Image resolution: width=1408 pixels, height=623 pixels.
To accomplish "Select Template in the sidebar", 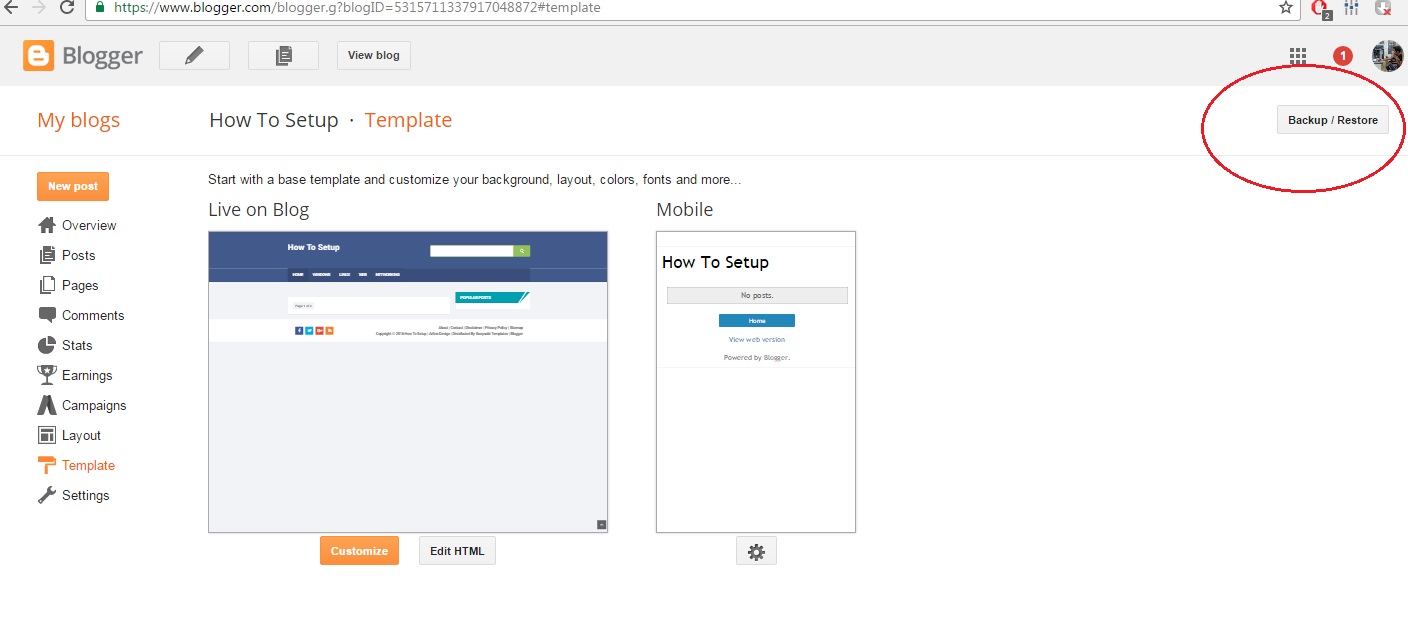I will (85, 465).
